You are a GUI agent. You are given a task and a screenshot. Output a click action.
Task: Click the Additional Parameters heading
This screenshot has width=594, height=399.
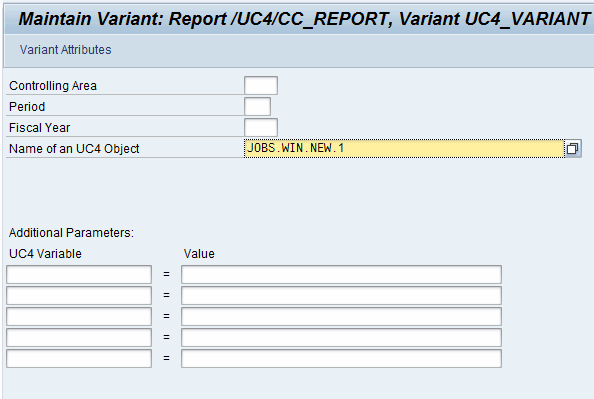click(x=71, y=233)
